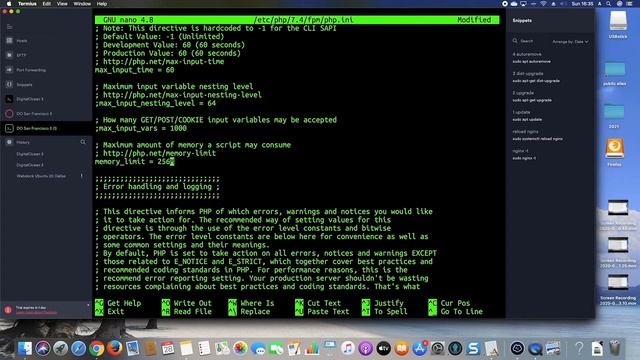Open Messages from the Dock

(258, 348)
